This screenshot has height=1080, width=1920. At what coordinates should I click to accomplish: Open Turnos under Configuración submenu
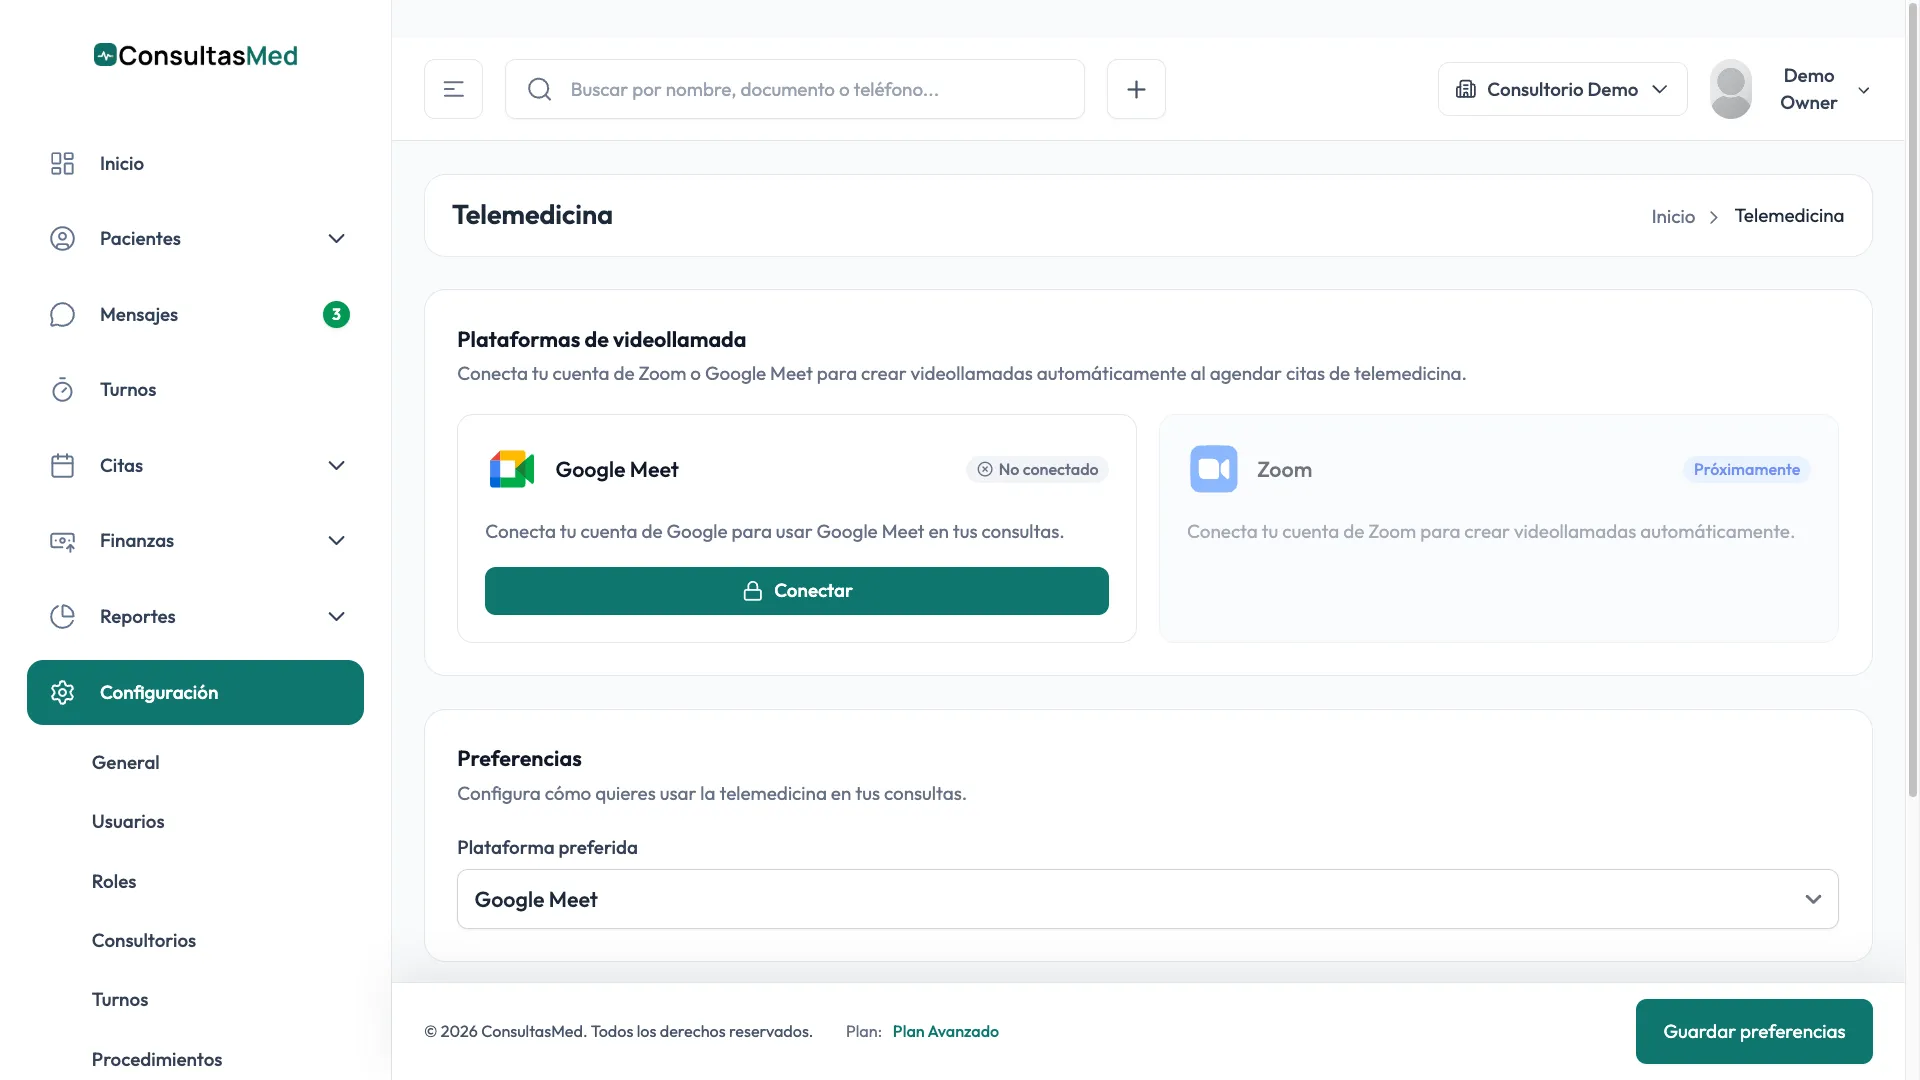(x=120, y=999)
